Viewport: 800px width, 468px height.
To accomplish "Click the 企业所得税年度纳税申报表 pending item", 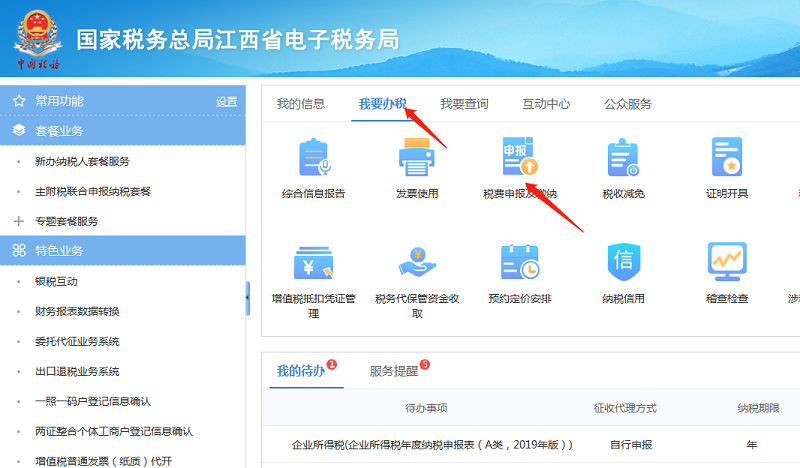I will click(432, 445).
